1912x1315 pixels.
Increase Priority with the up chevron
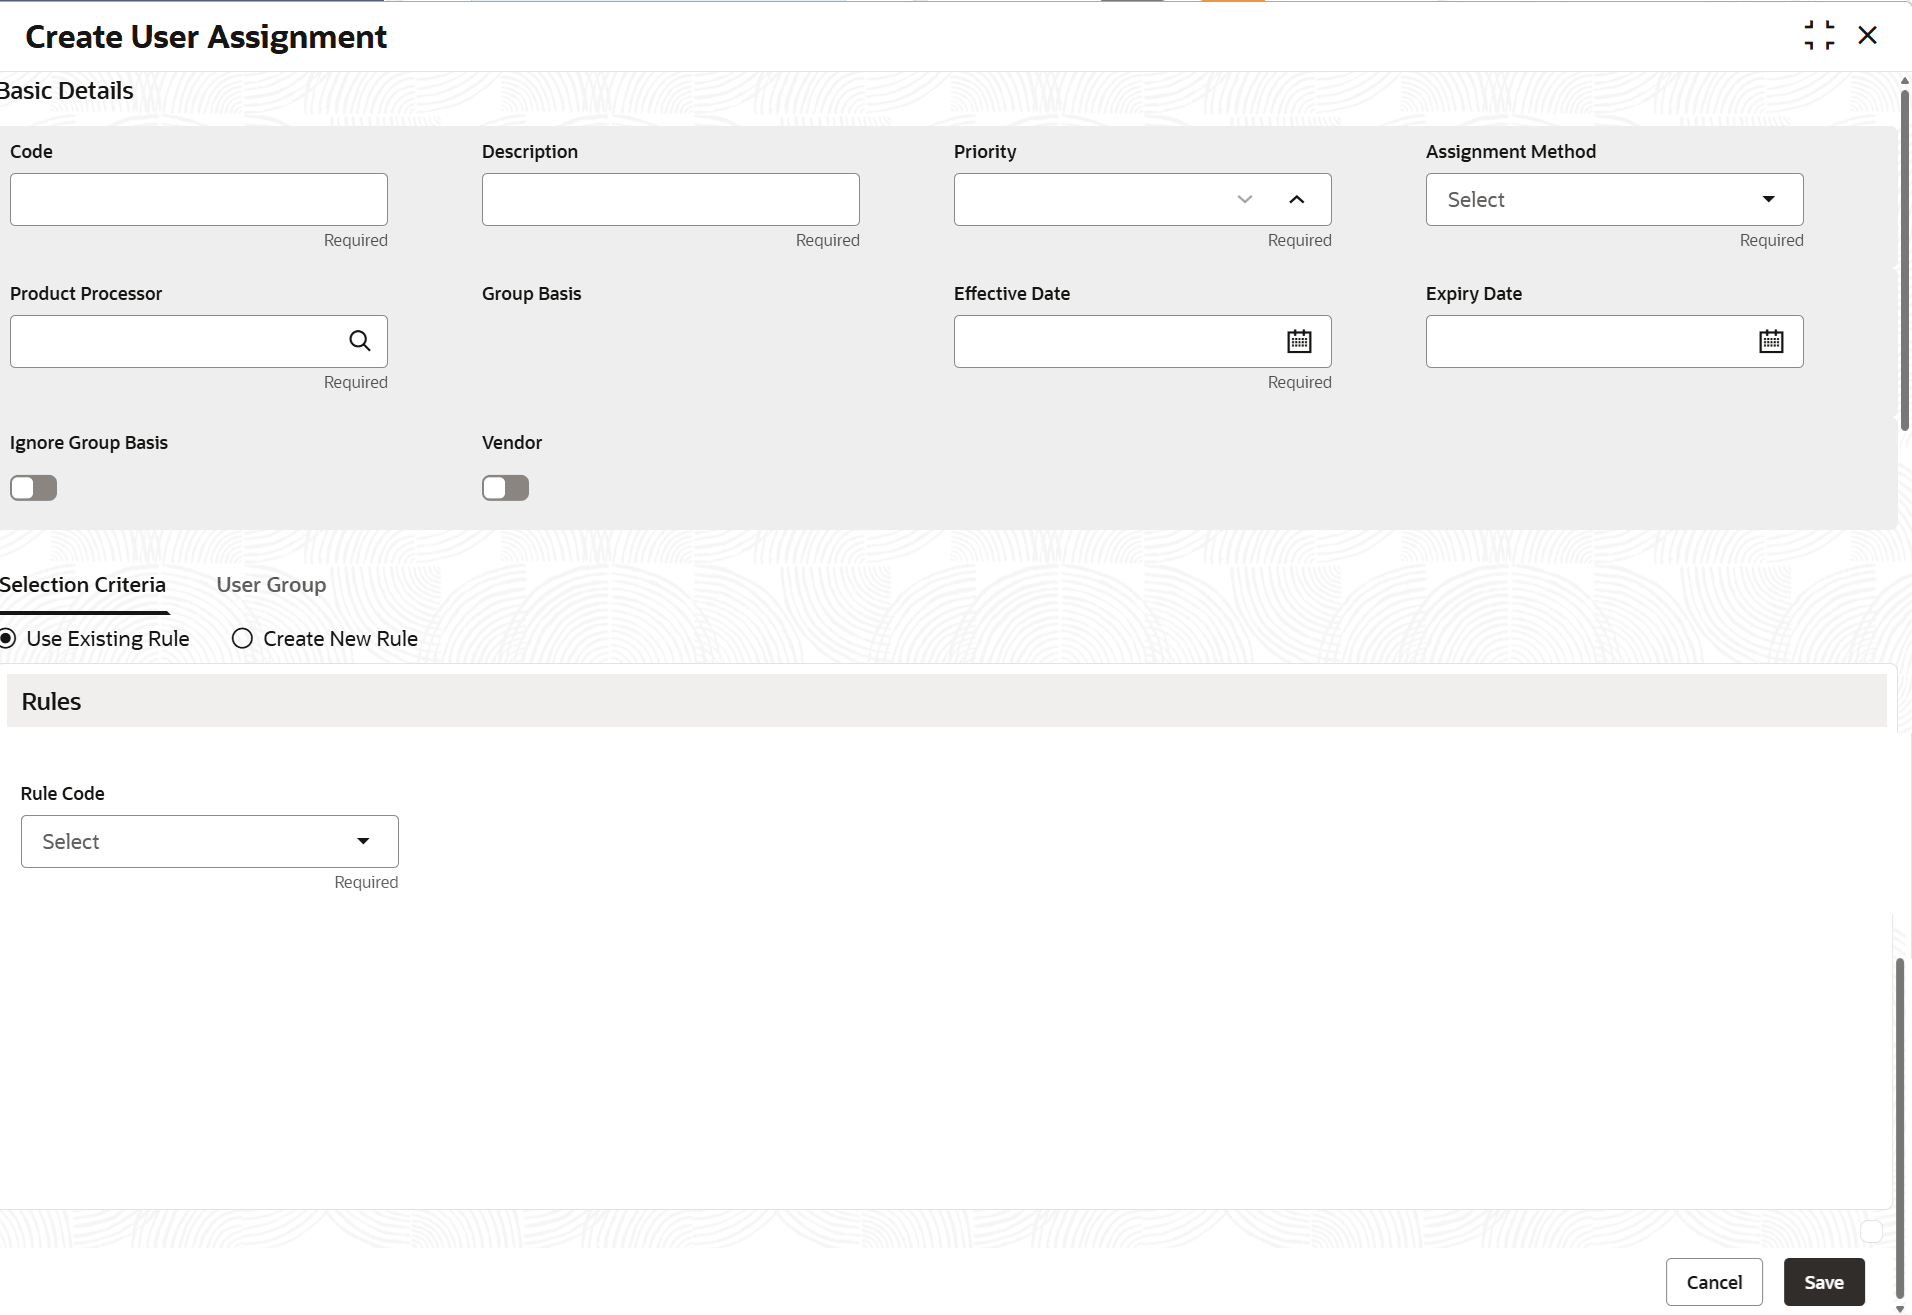click(x=1297, y=199)
